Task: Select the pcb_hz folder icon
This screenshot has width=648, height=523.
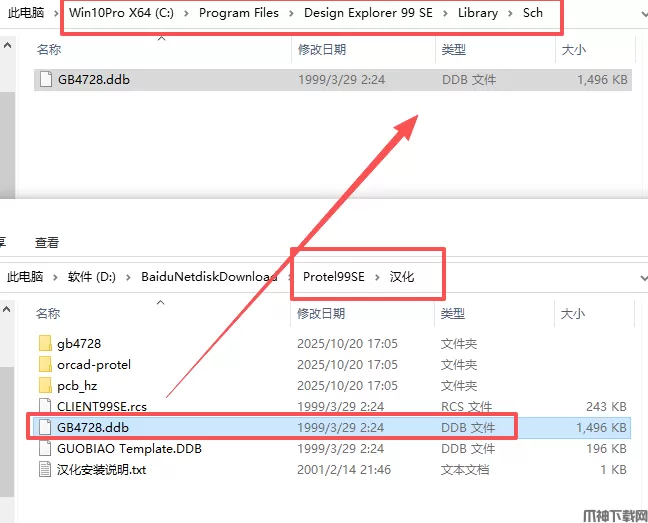Action: [45, 385]
